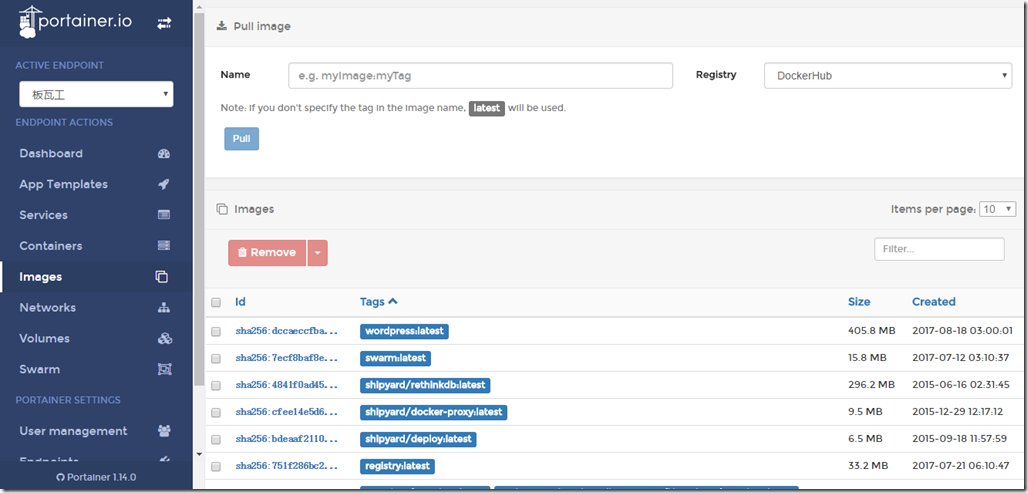
Task: Click the Portainer.io logo
Action: (x=75, y=22)
